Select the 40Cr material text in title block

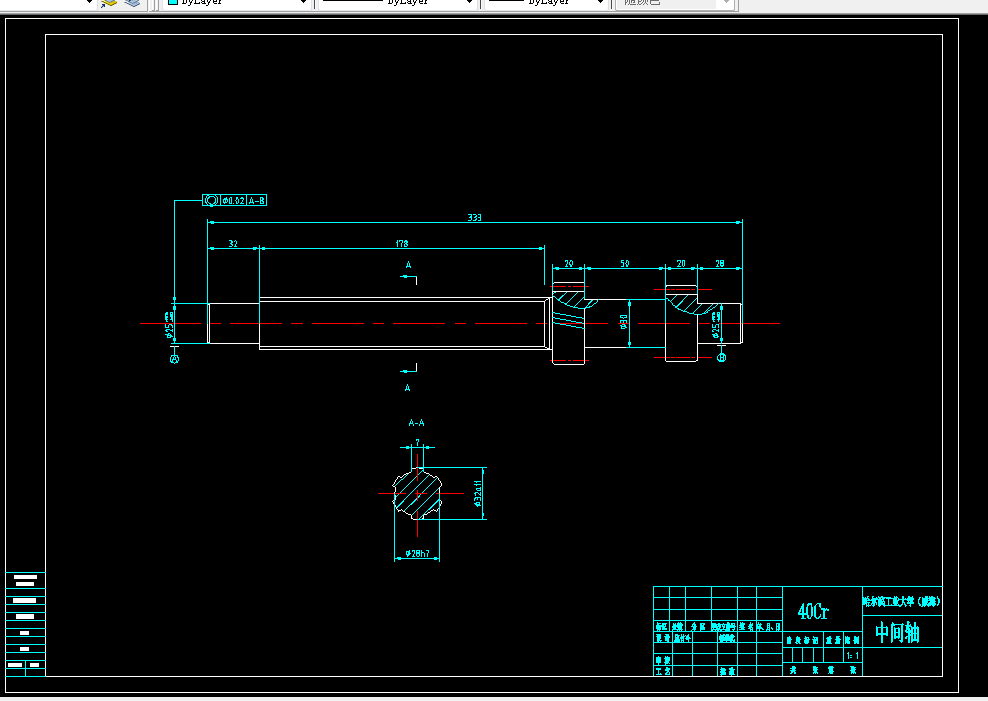coord(813,611)
